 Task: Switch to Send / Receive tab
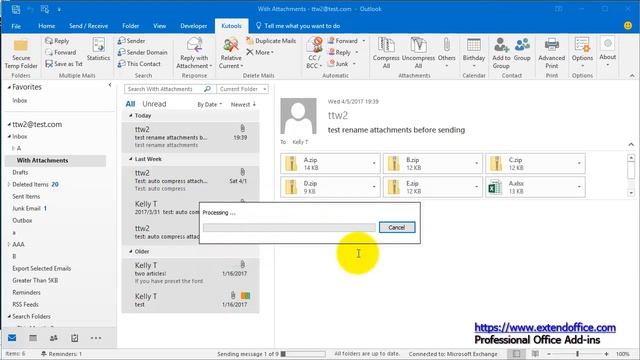pyautogui.click(x=89, y=26)
